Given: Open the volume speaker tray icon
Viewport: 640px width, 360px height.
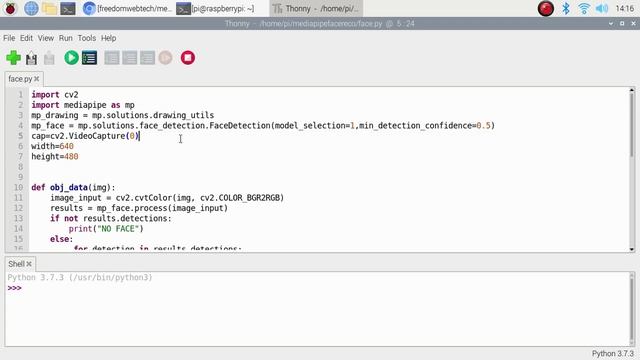Looking at the screenshot, I should (x=602, y=8).
